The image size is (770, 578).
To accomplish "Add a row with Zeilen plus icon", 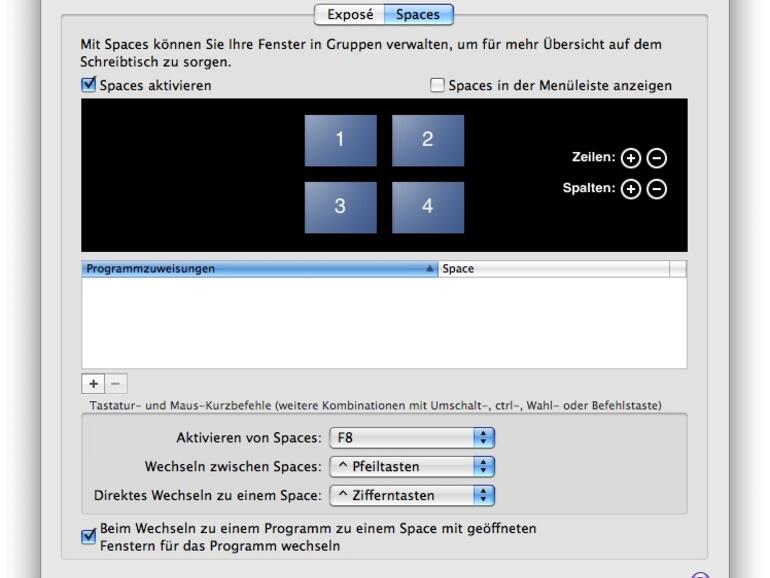I will 631,158.
